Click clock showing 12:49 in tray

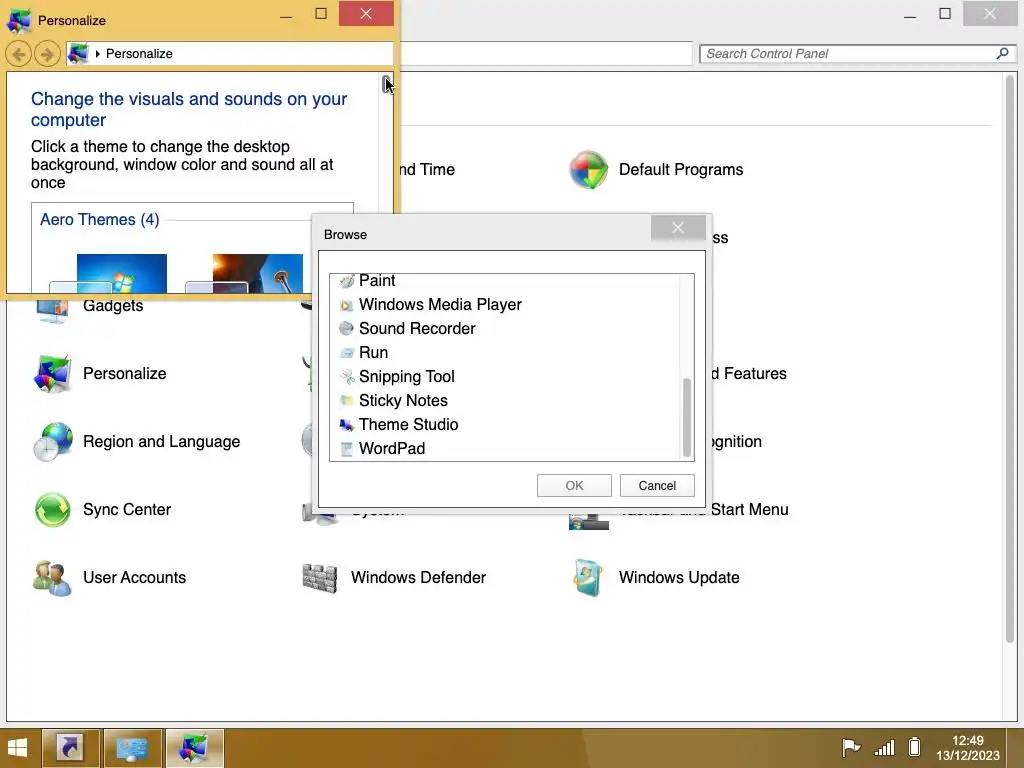(x=967, y=741)
